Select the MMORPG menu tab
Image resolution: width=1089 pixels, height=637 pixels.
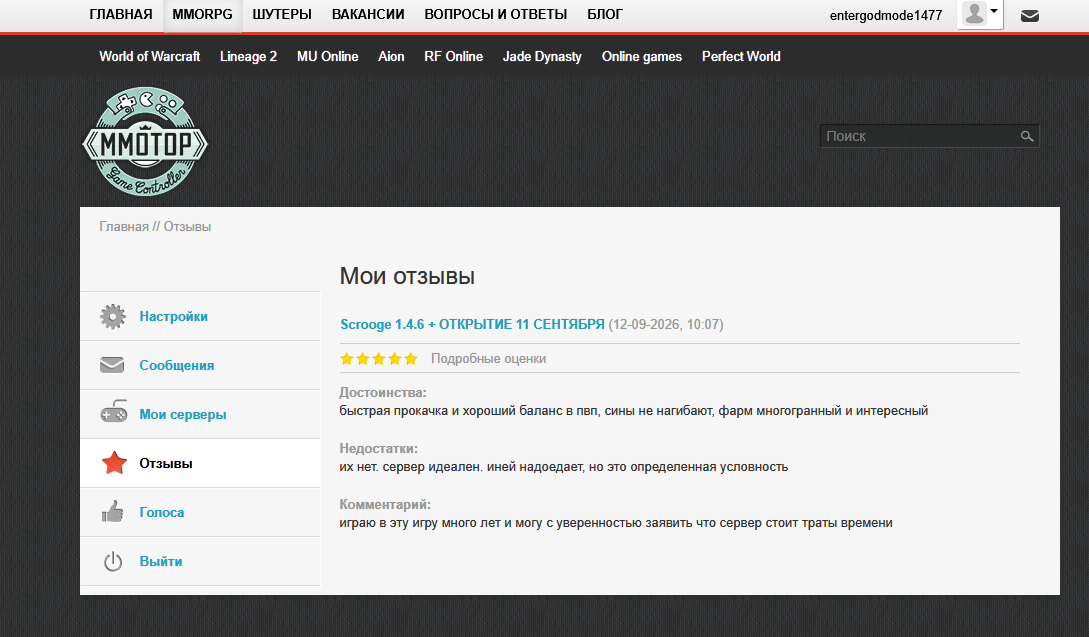click(202, 15)
